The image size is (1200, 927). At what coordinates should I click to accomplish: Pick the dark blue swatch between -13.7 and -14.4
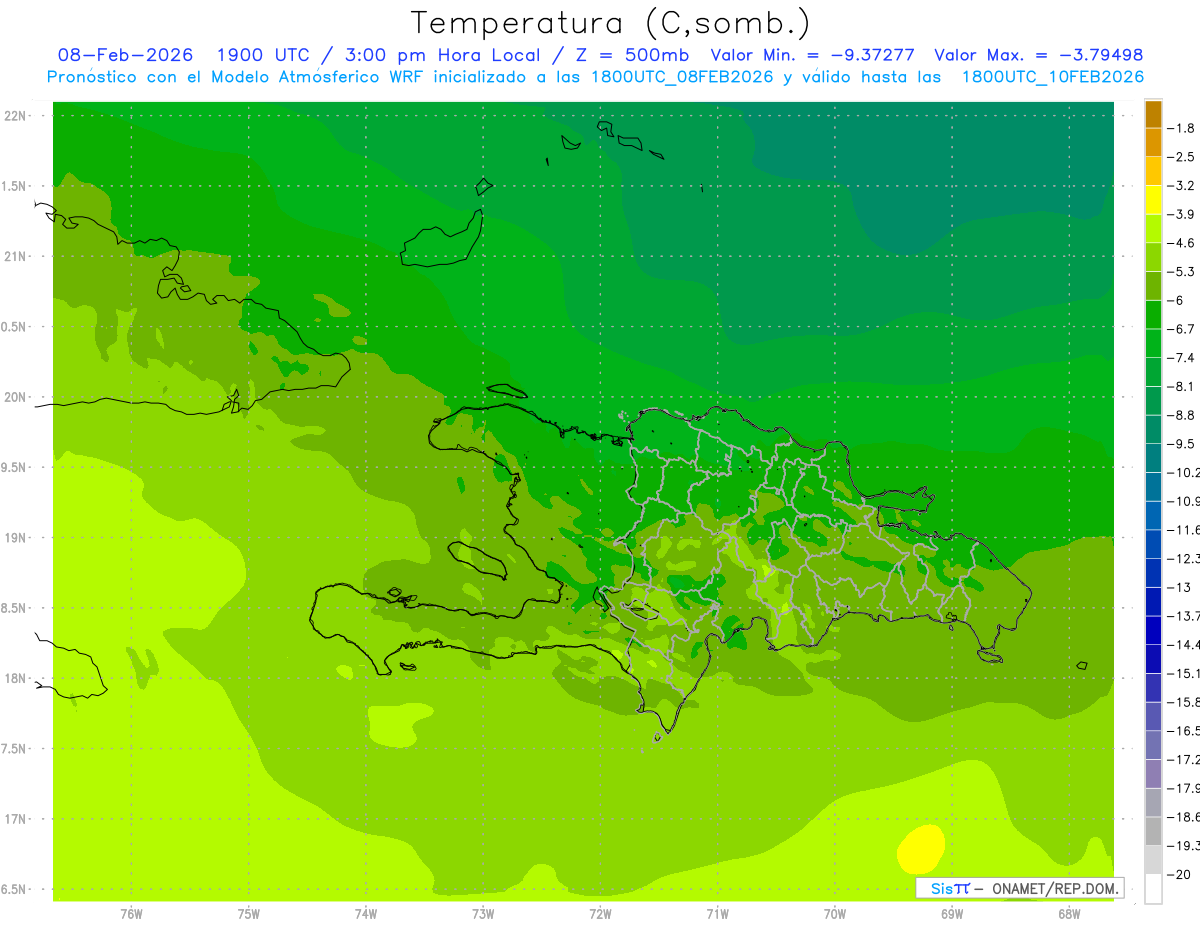pos(1153,630)
